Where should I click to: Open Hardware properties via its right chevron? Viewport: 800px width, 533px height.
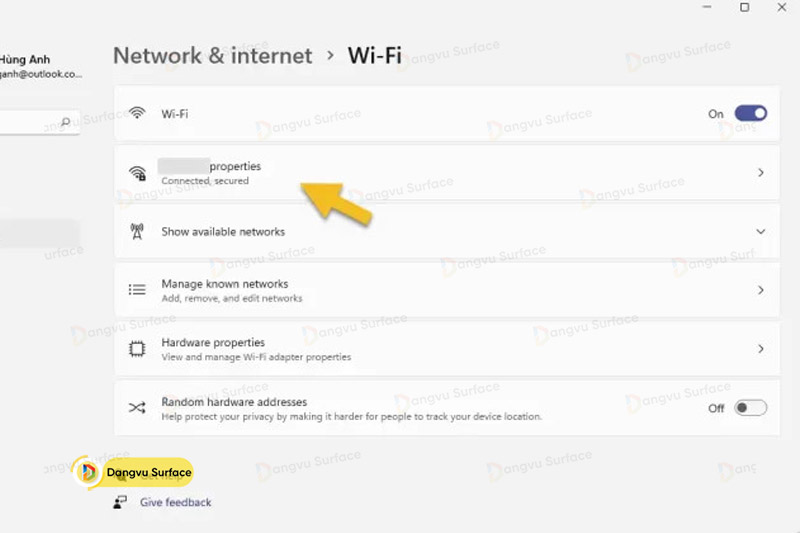click(x=761, y=349)
